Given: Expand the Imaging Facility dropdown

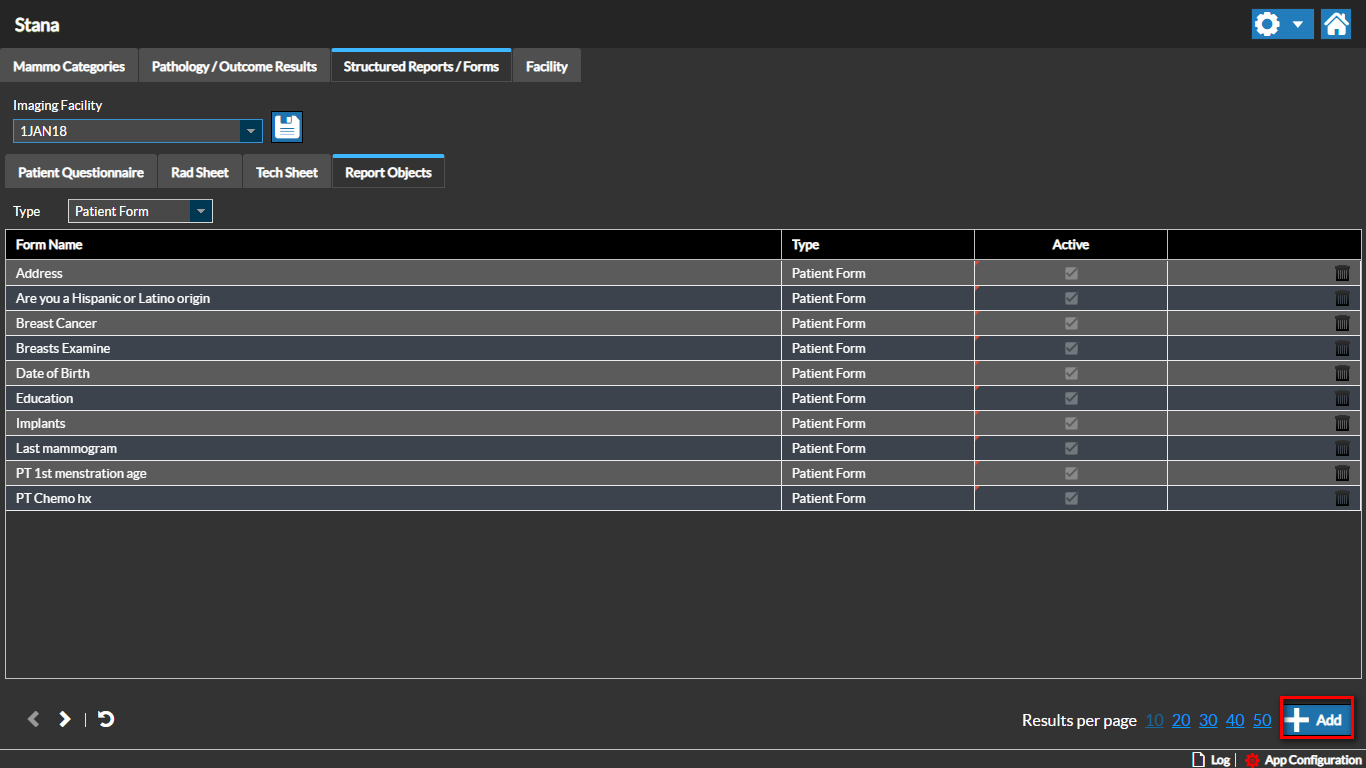Looking at the screenshot, I should point(250,131).
